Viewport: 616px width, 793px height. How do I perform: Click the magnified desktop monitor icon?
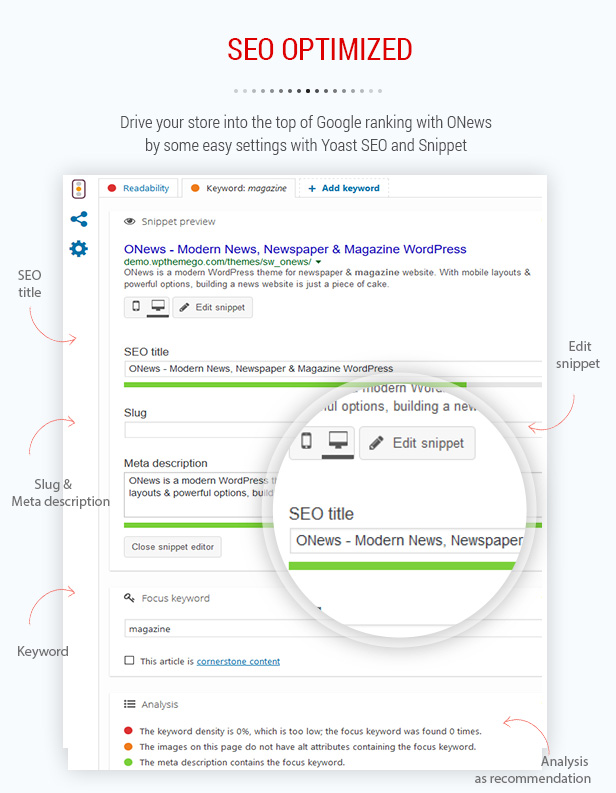[x=336, y=441]
